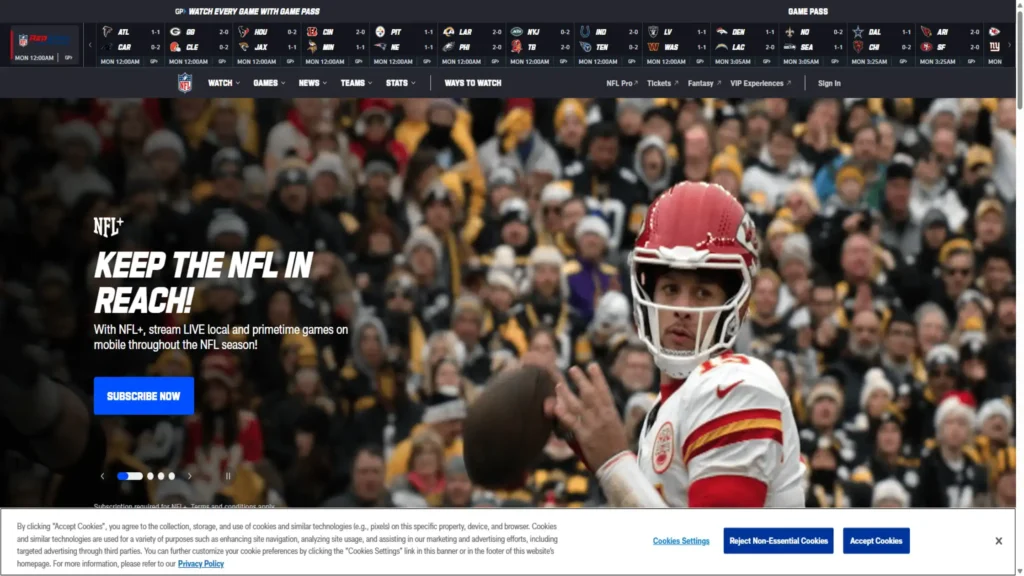This screenshot has width=1024, height=576.
Task: Close the cookie consent banner
Action: 998,541
